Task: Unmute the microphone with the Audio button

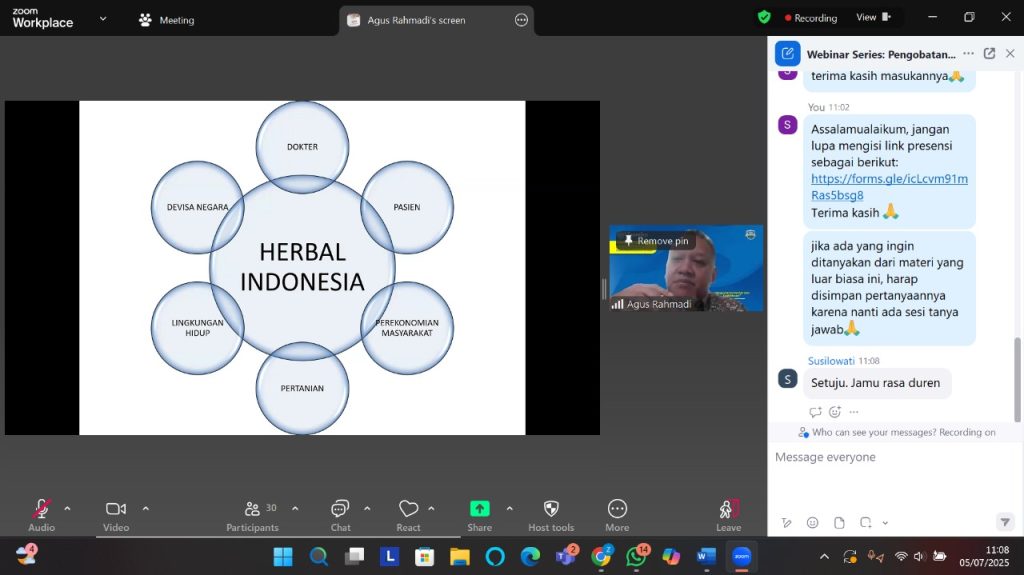Action: pos(41,510)
